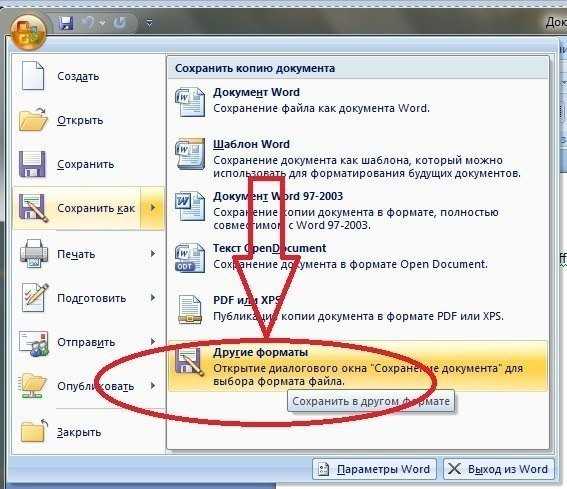Choose Сохранить in the Office menu
Image resolution: width=567 pixels, height=489 pixels.
pyautogui.click(x=86, y=164)
